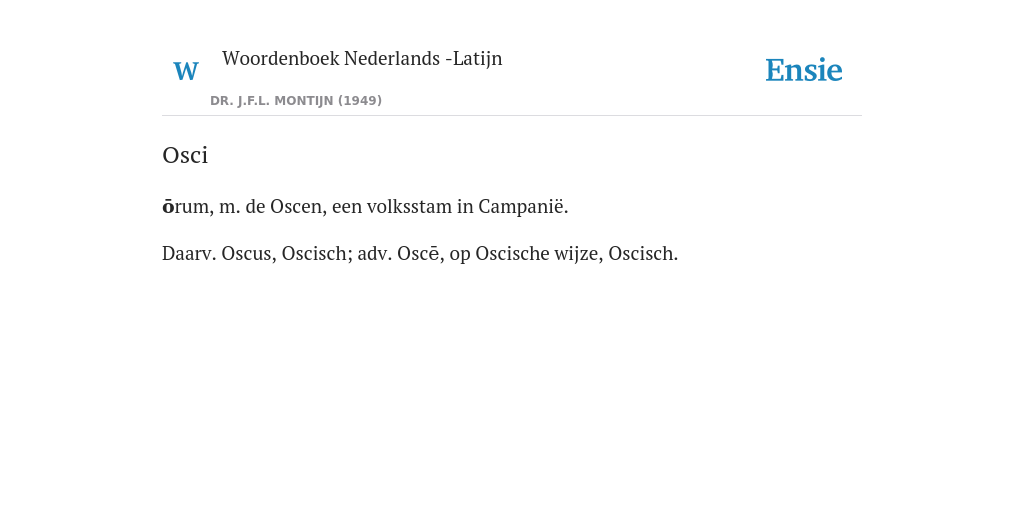1024x512 pixels.
Task: Click the abbreviation Daarv. in the second paragraph
Action: 189,253
